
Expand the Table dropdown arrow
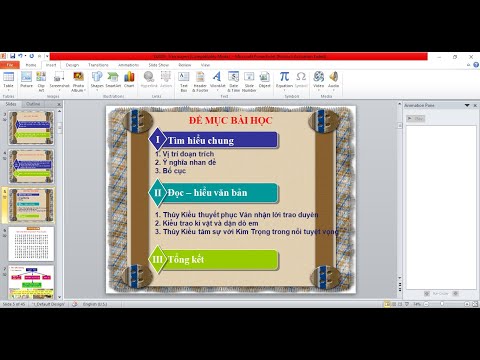8,90
